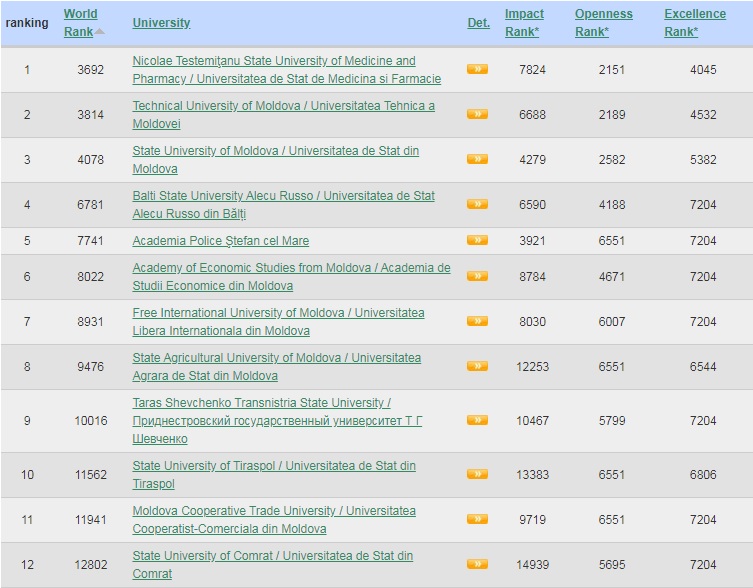
Task: Select world rank value 12802
Action: (91, 564)
